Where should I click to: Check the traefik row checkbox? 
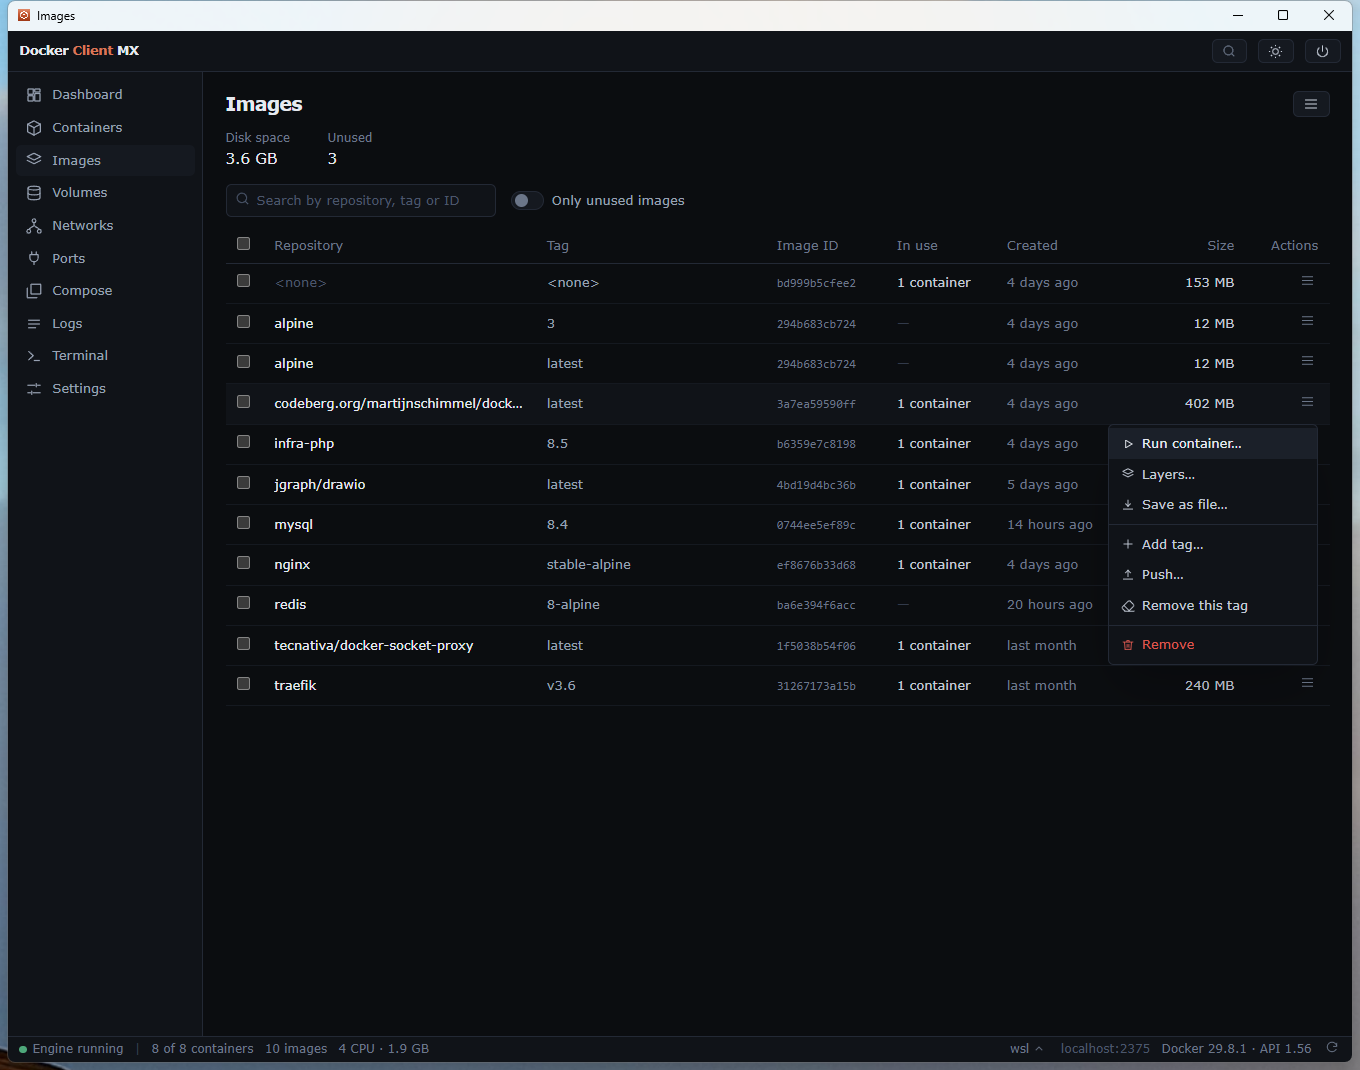pos(243,684)
